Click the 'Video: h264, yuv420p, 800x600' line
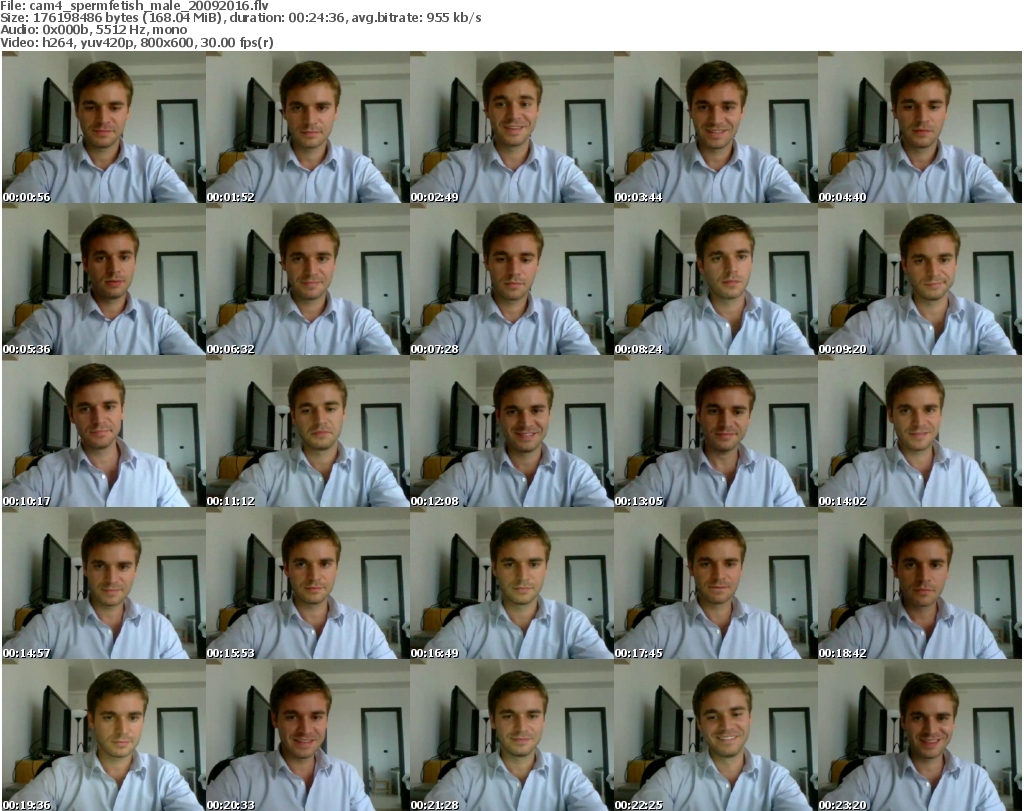 point(137,42)
